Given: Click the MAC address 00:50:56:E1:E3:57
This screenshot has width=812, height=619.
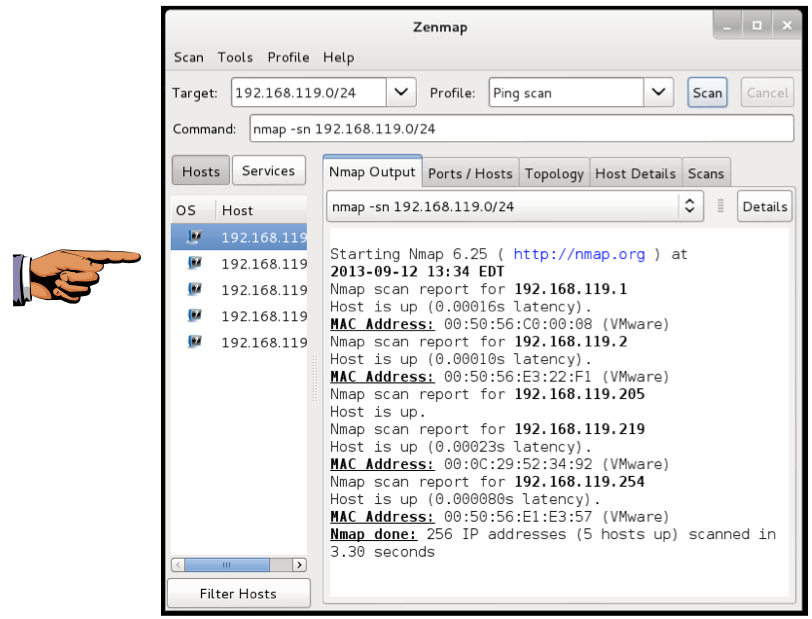Looking at the screenshot, I should tap(518, 516).
